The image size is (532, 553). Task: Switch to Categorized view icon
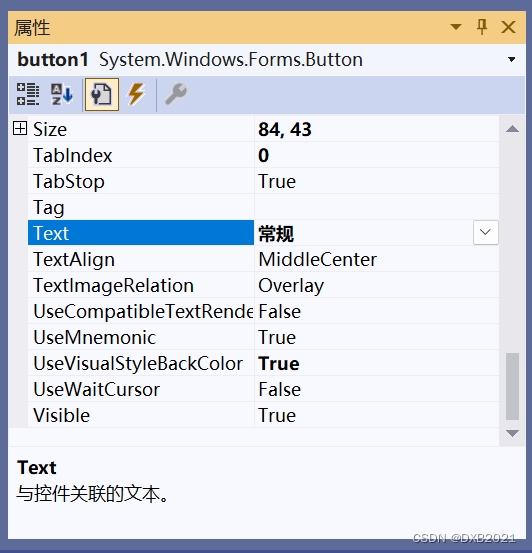pyautogui.click(x=28, y=94)
